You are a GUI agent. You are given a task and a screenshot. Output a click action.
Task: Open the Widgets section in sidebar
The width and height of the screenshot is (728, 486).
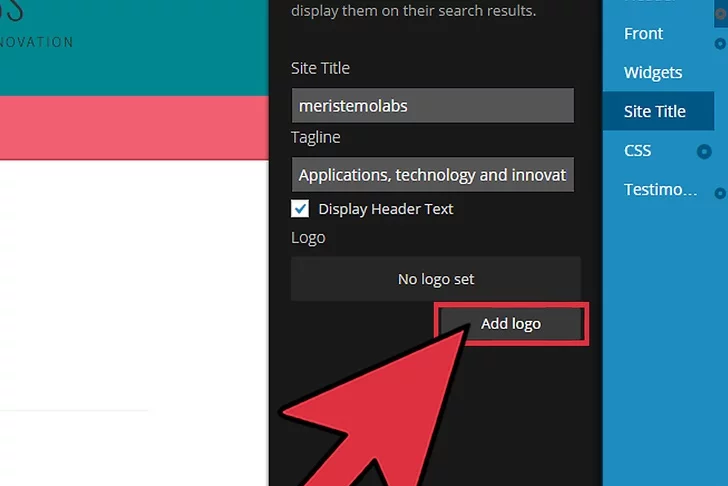(x=652, y=72)
